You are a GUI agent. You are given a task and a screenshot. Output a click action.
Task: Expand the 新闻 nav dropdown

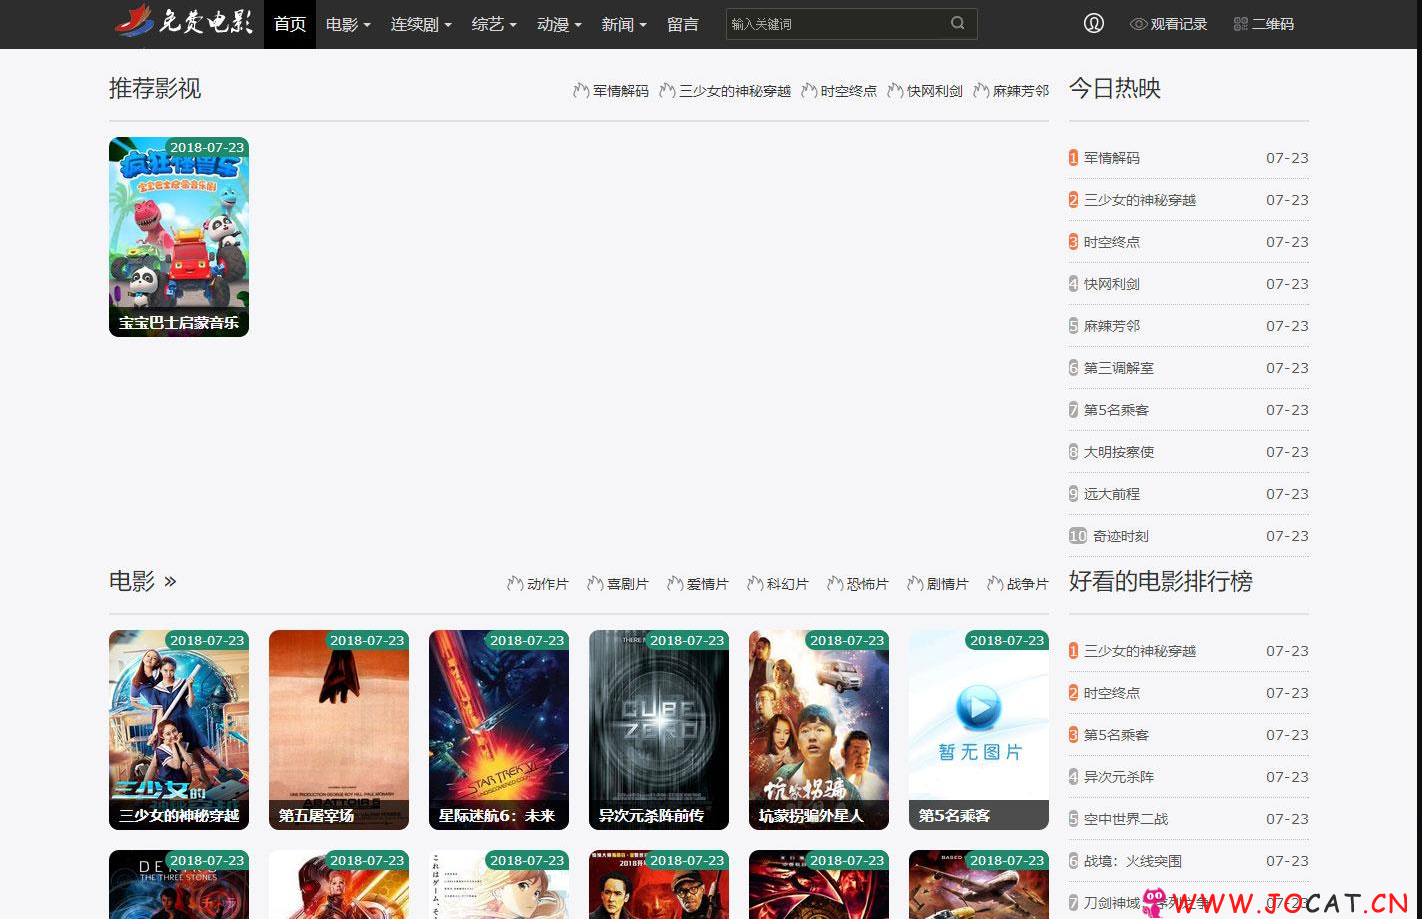click(624, 24)
